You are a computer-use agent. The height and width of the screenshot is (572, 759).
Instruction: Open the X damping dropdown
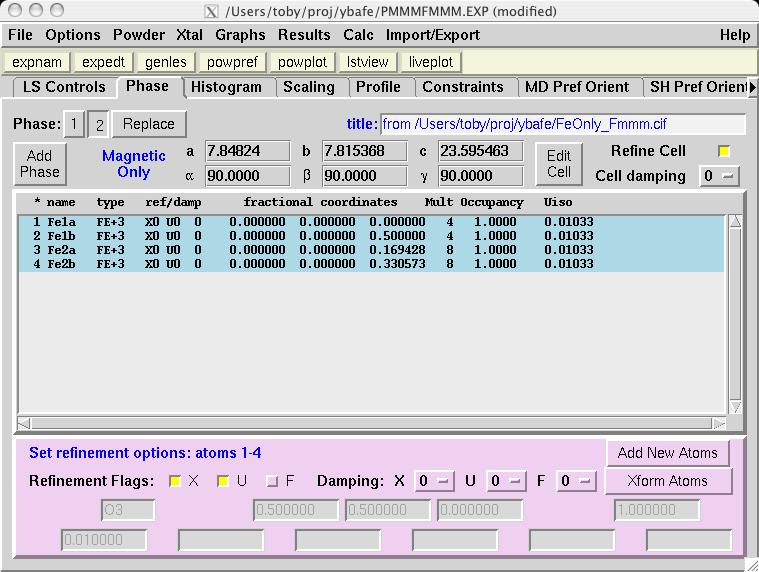(434, 481)
